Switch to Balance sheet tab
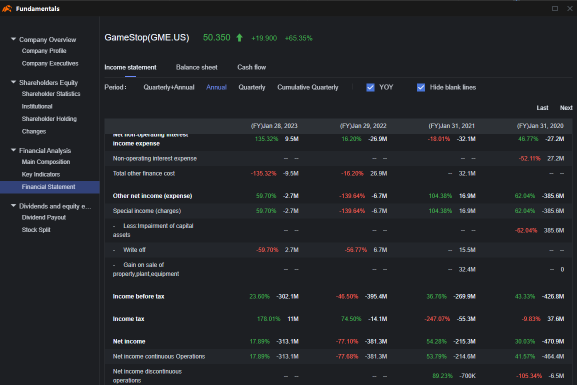Image resolution: width=577 pixels, height=385 pixels. (x=197, y=67)
